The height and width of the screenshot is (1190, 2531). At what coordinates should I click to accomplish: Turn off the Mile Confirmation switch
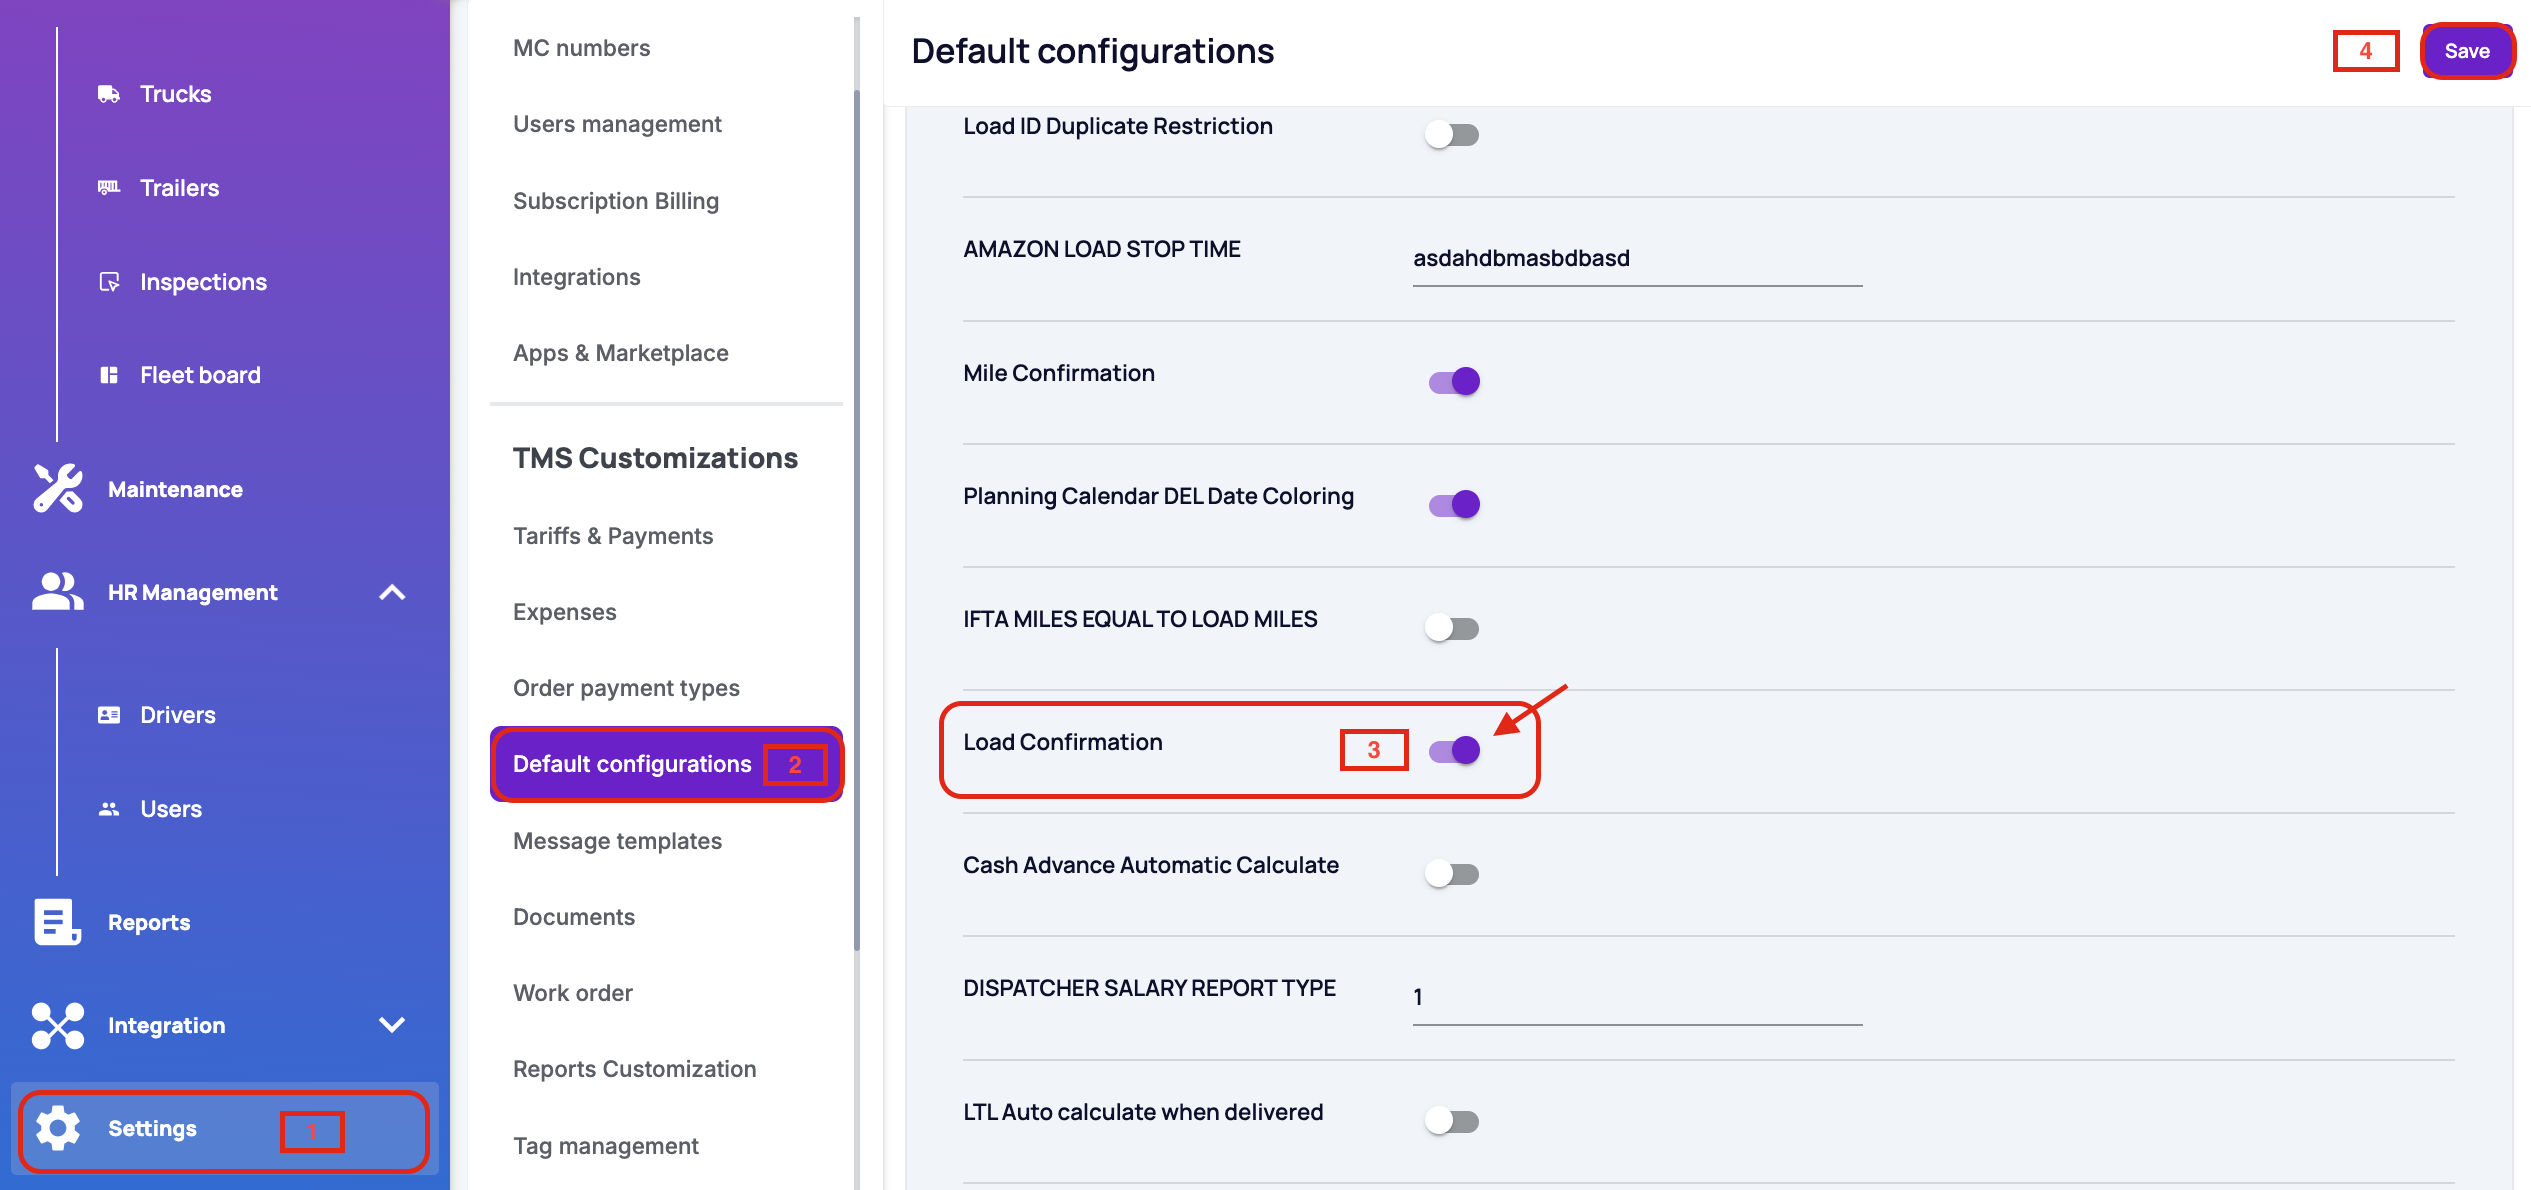point(1454,381)
